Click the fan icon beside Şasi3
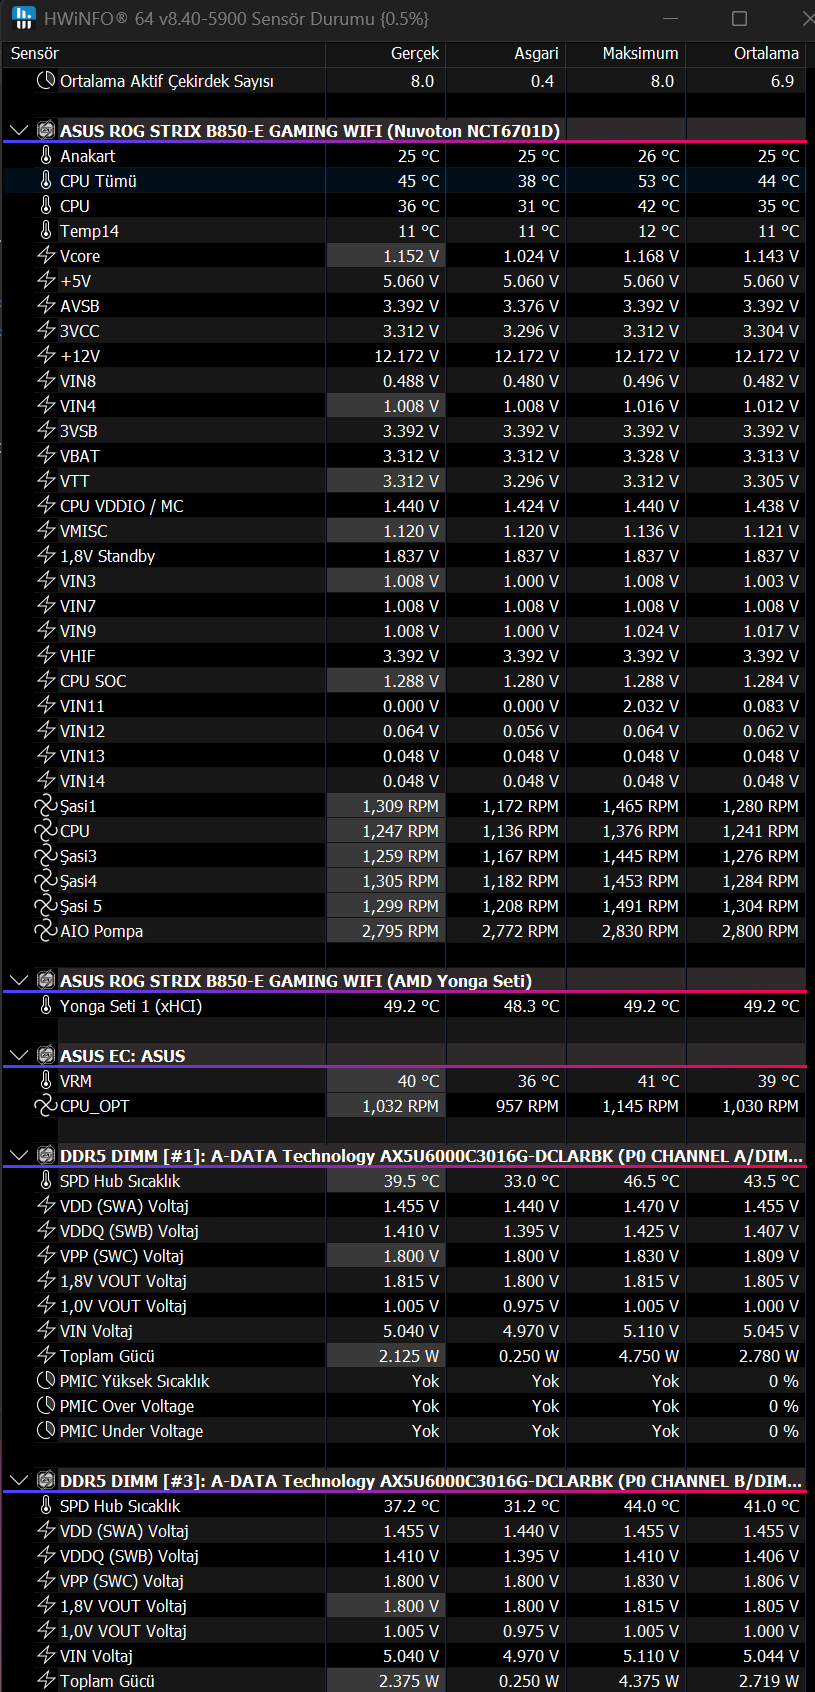The height and width of the screenshot is (1692, 815). (46, 855)
